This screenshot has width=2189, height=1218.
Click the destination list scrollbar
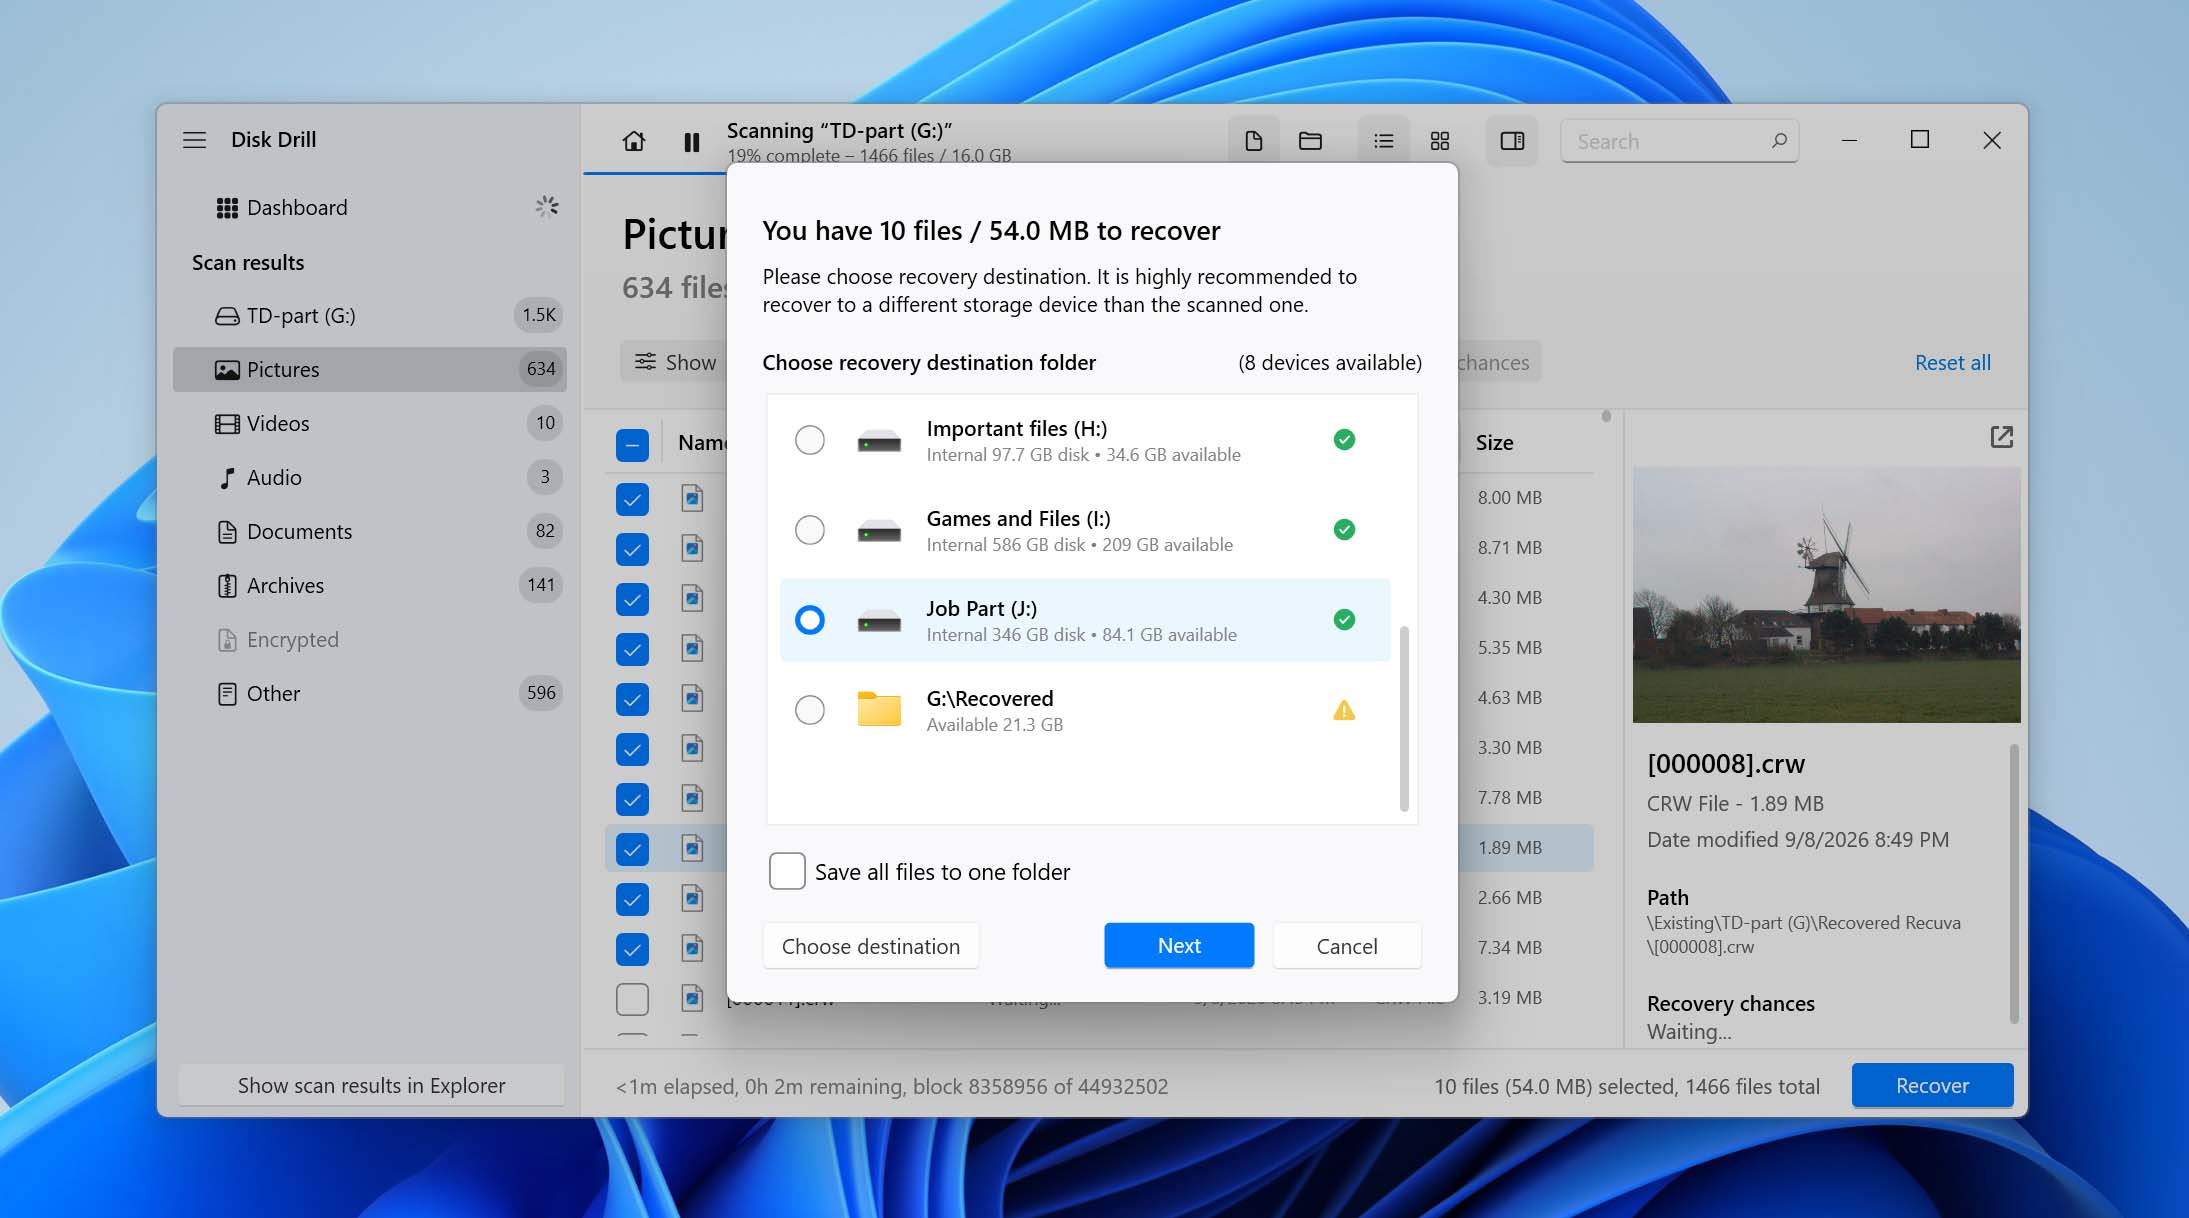pos(1404,718)
